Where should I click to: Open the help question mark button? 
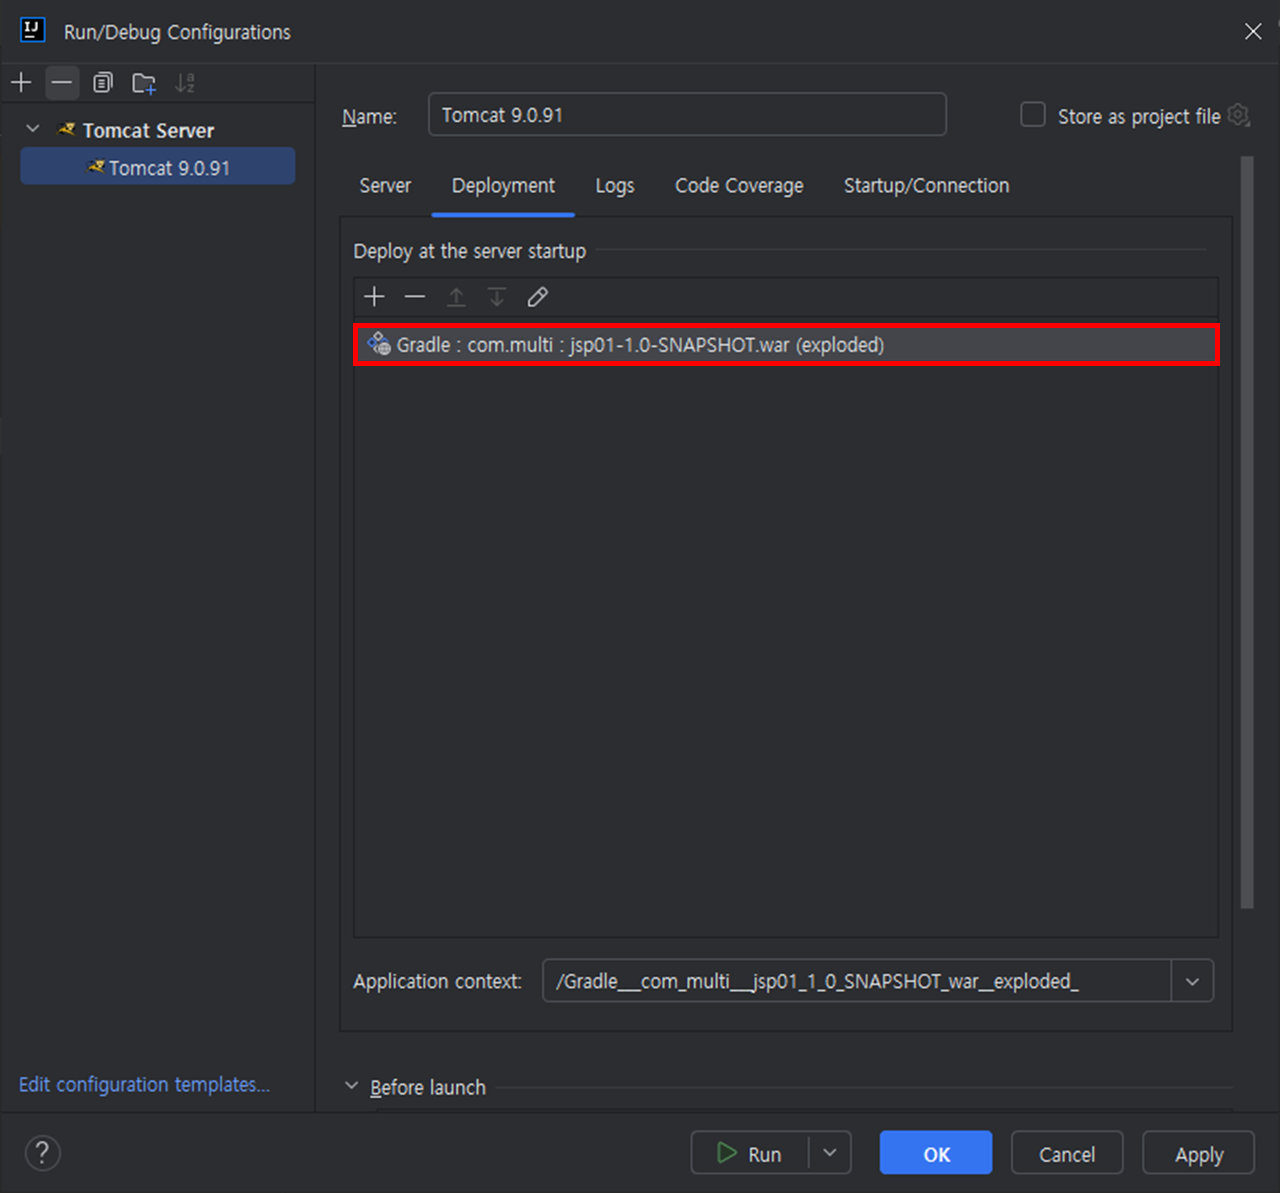42,1153
